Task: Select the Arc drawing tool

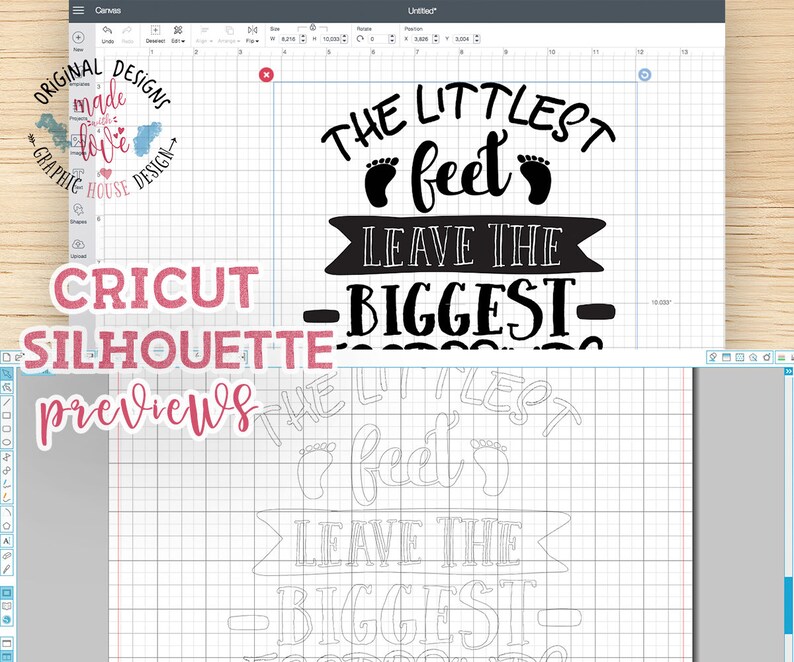Action: [x=7, y=512]
